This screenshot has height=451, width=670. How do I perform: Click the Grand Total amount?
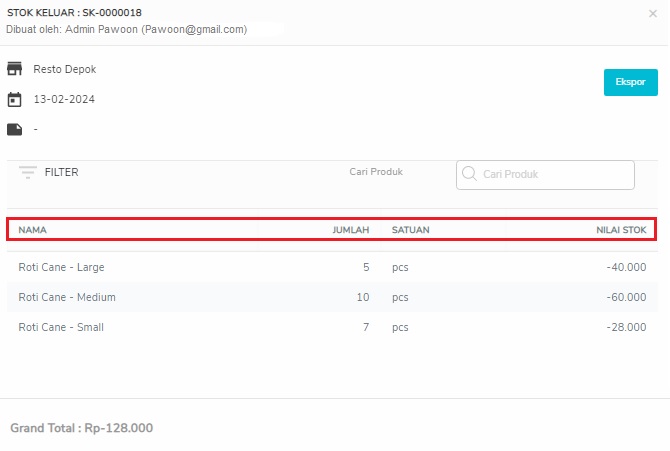[119, 428]
